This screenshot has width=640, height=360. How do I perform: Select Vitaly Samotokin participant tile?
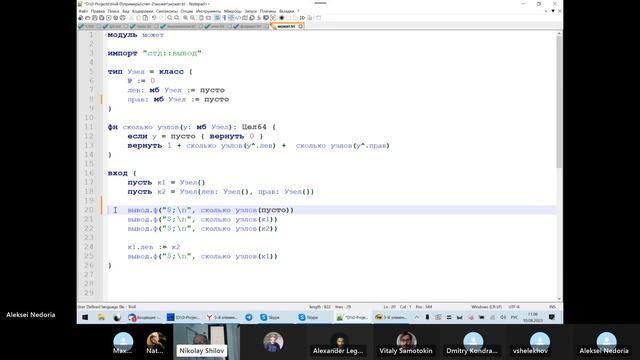coord(406,342)
